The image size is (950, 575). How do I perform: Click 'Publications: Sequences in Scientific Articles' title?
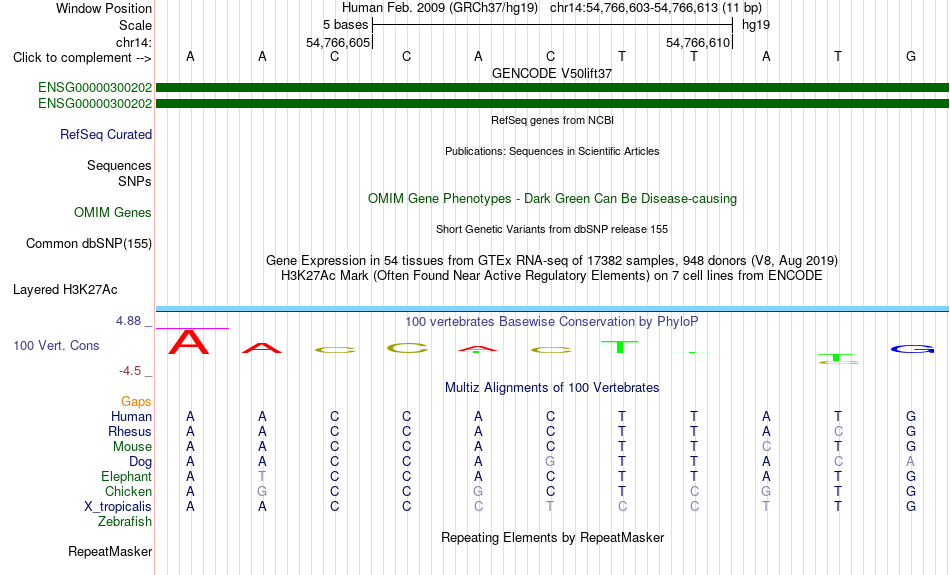point(552,151)
